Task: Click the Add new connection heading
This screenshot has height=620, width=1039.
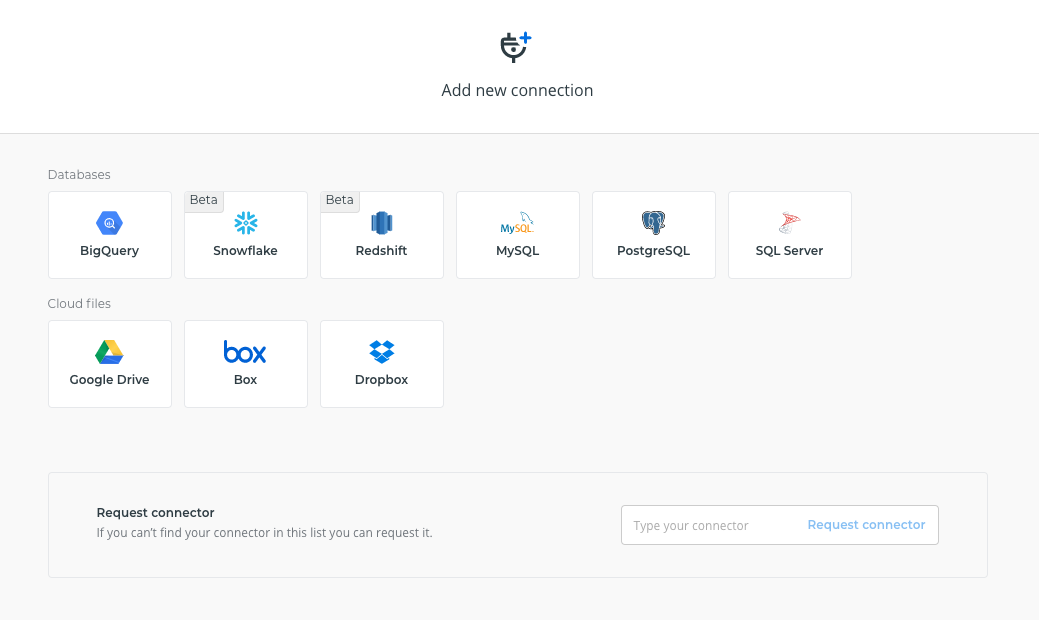Action: pos(518,90)
